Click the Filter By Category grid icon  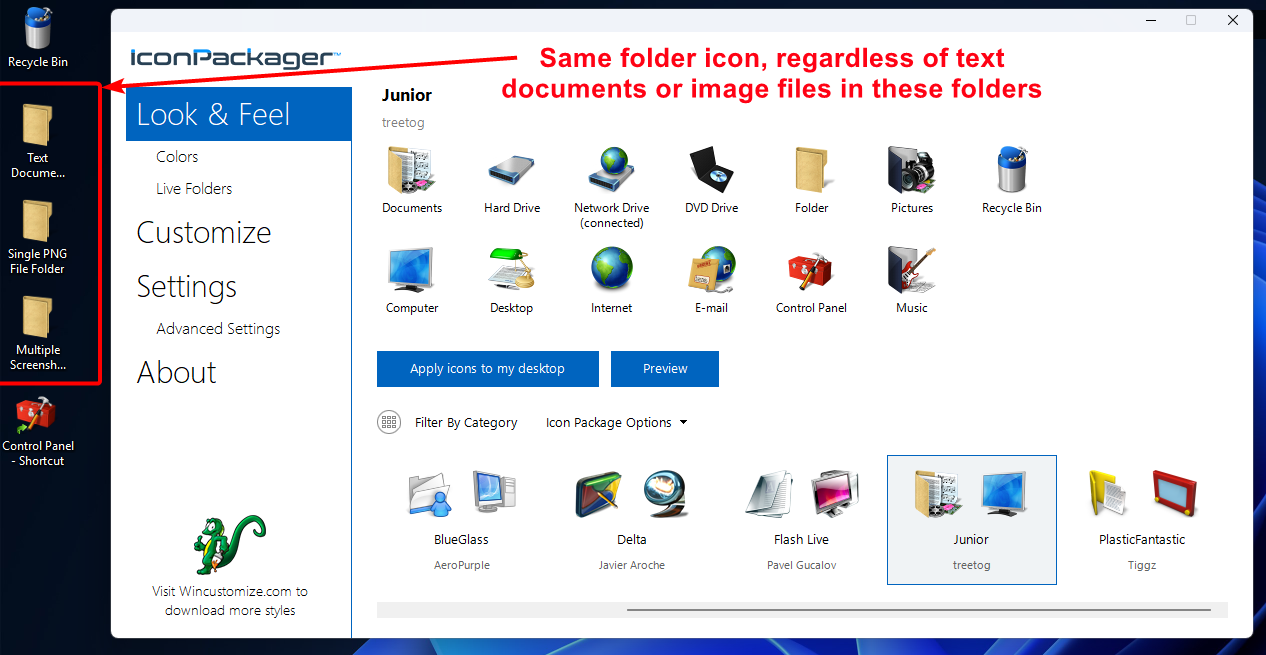tap(389, 422)
